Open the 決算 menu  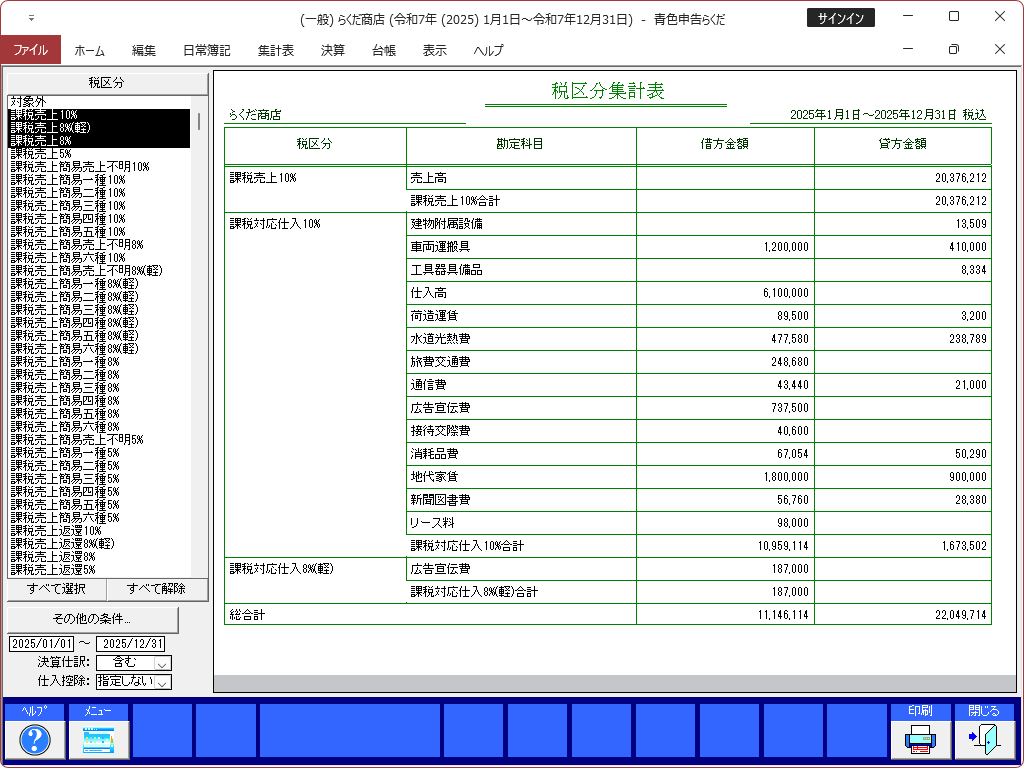333,50
